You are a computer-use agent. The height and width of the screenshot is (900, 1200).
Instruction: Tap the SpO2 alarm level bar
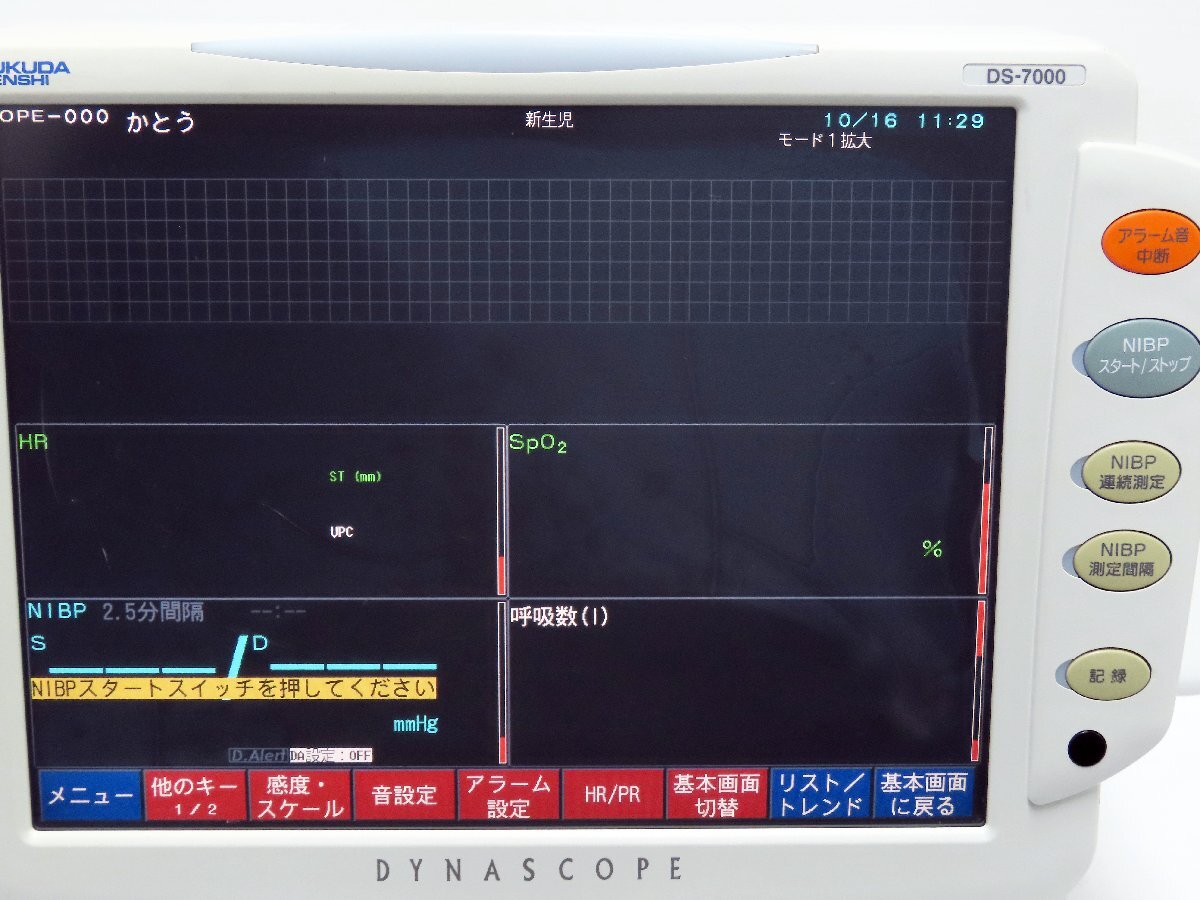985,510
